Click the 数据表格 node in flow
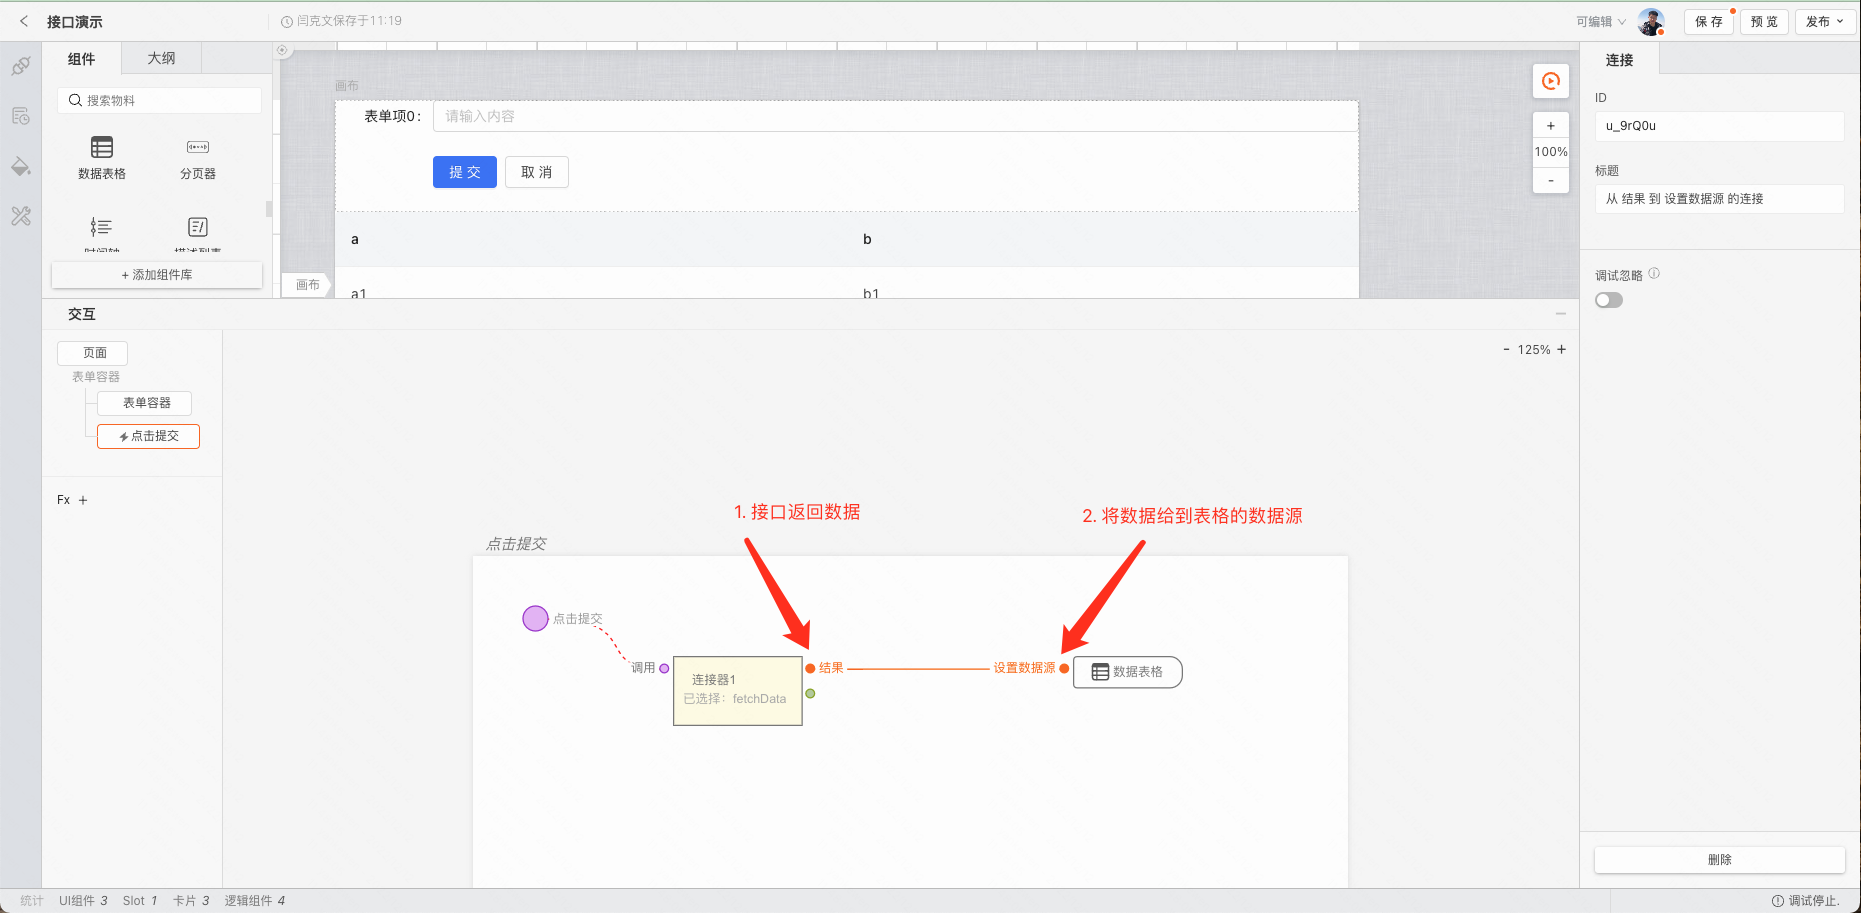The width and height of the screenshot is (1861, 913). [x=1128, y=672]
